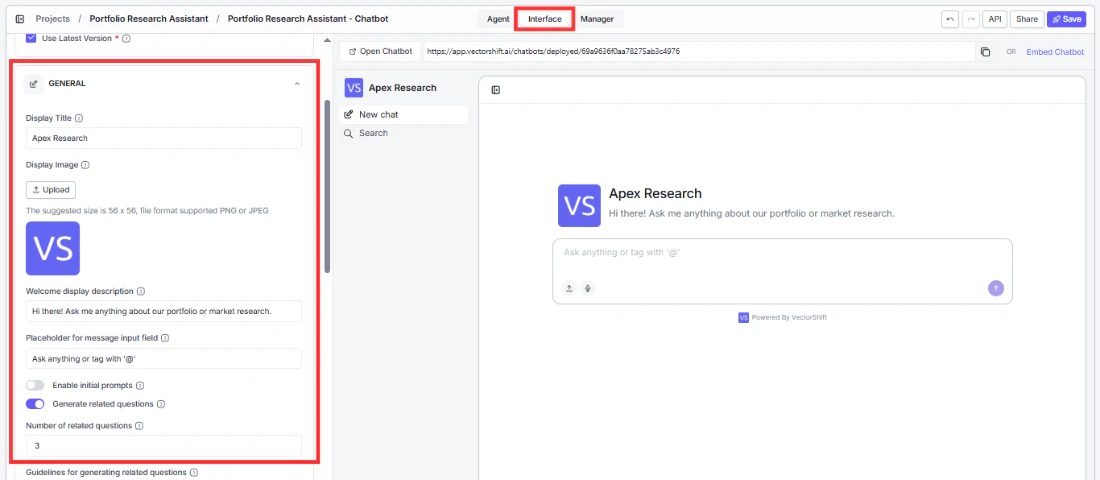Click the Display Image info icon

[x=85, y=166]
